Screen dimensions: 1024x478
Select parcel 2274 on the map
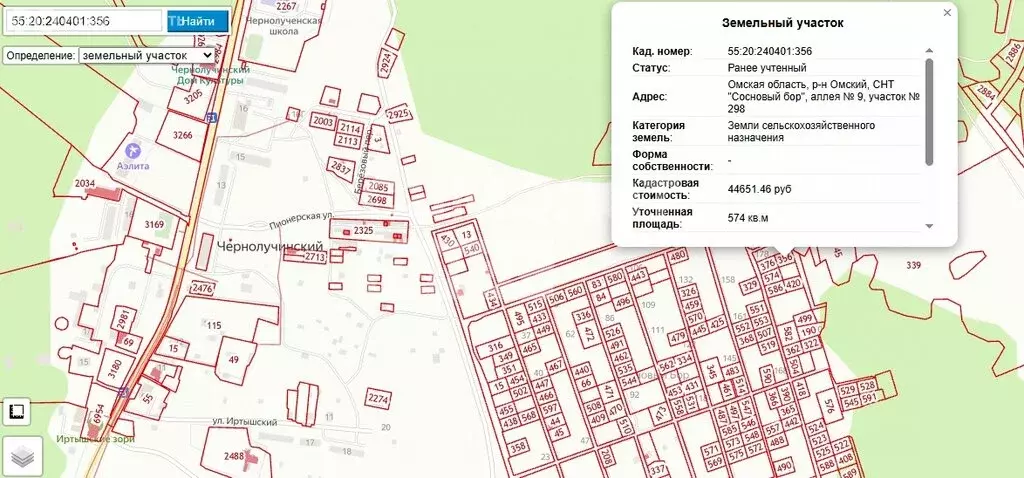click(x=378, y=399)
